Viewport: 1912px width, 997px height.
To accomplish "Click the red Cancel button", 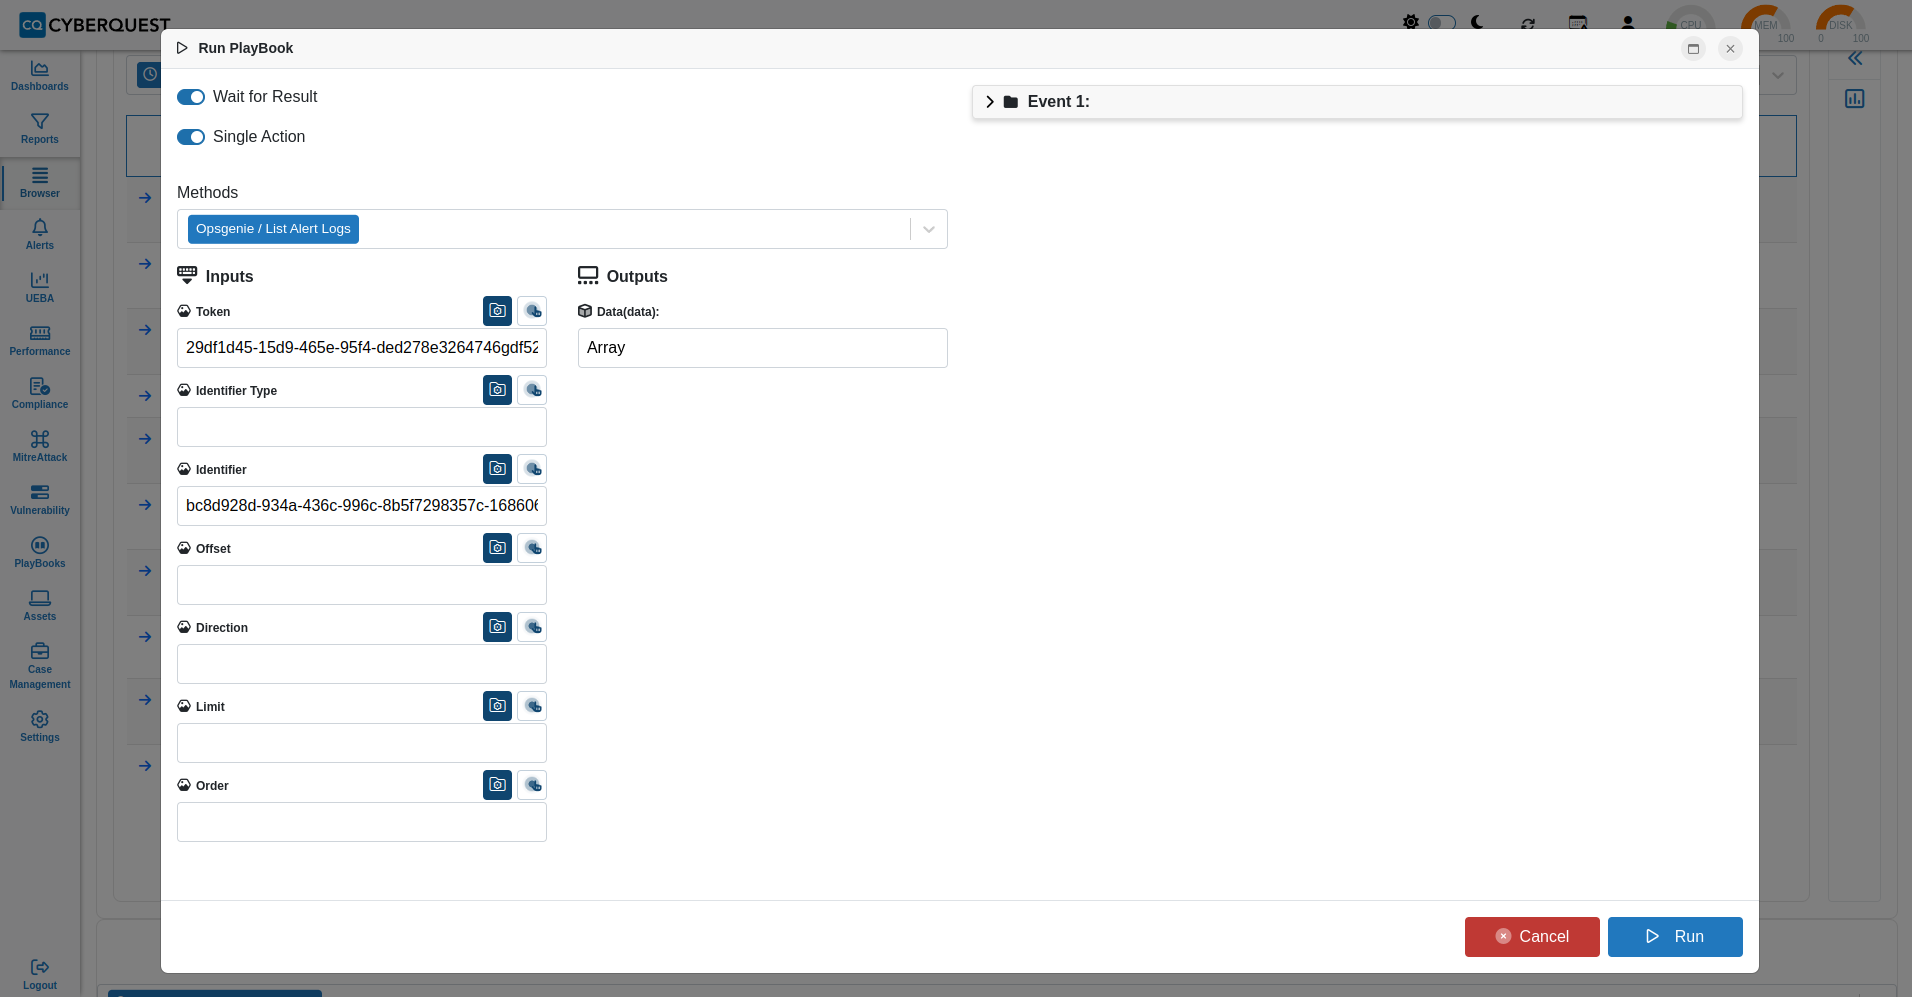I will pos(1532,937).
